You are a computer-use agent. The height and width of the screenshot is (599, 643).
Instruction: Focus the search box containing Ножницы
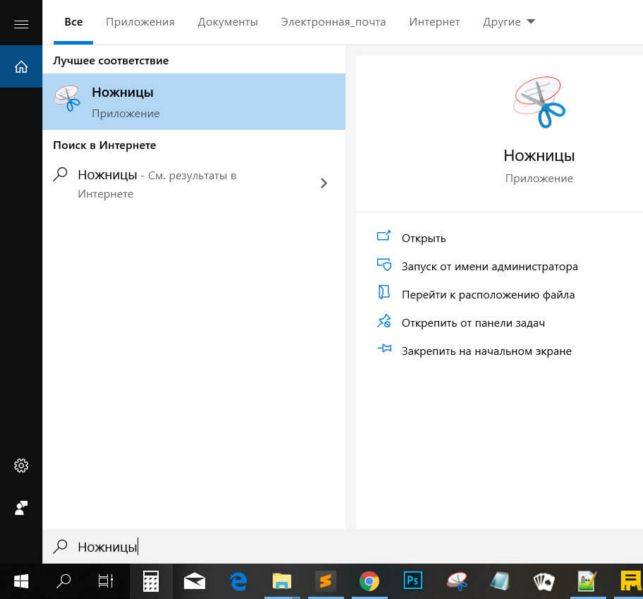coord(343,547)
